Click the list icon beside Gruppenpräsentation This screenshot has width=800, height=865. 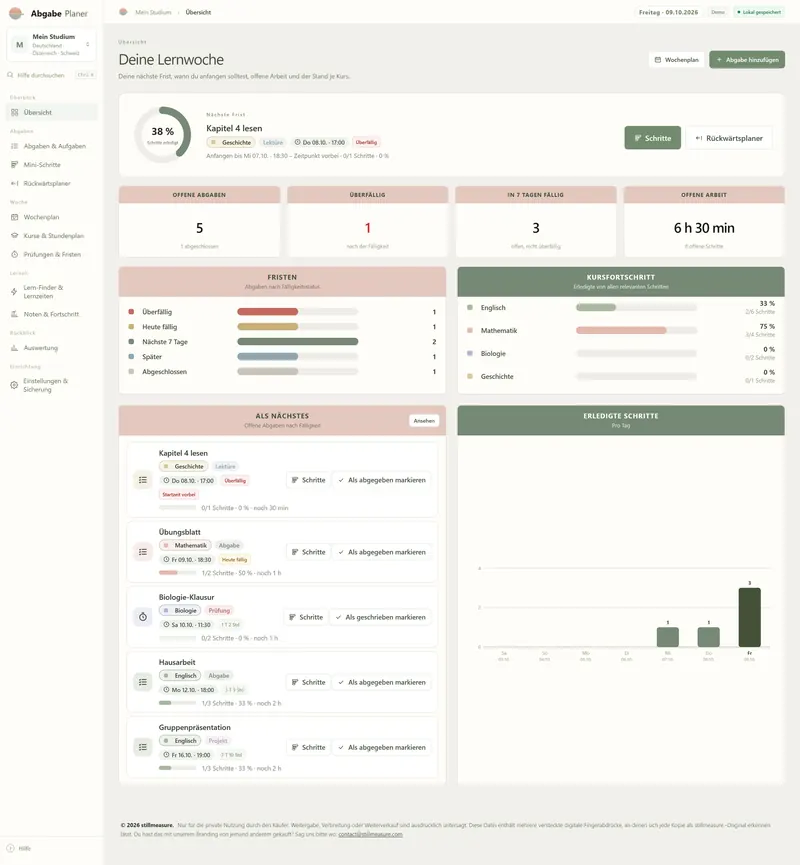coord(143,747)
